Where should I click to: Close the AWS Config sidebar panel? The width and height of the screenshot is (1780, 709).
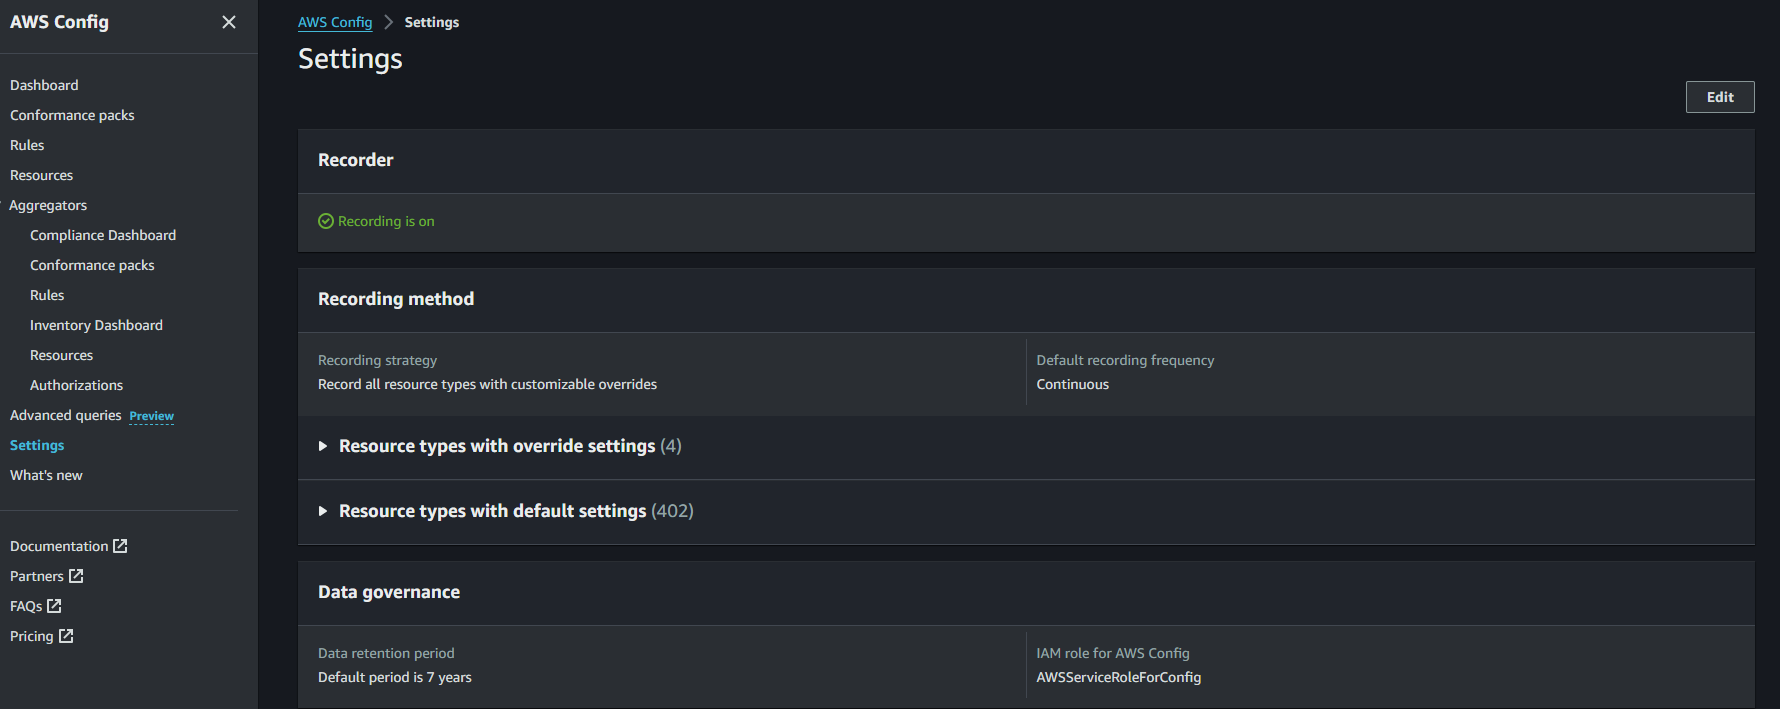pos(229,22)
